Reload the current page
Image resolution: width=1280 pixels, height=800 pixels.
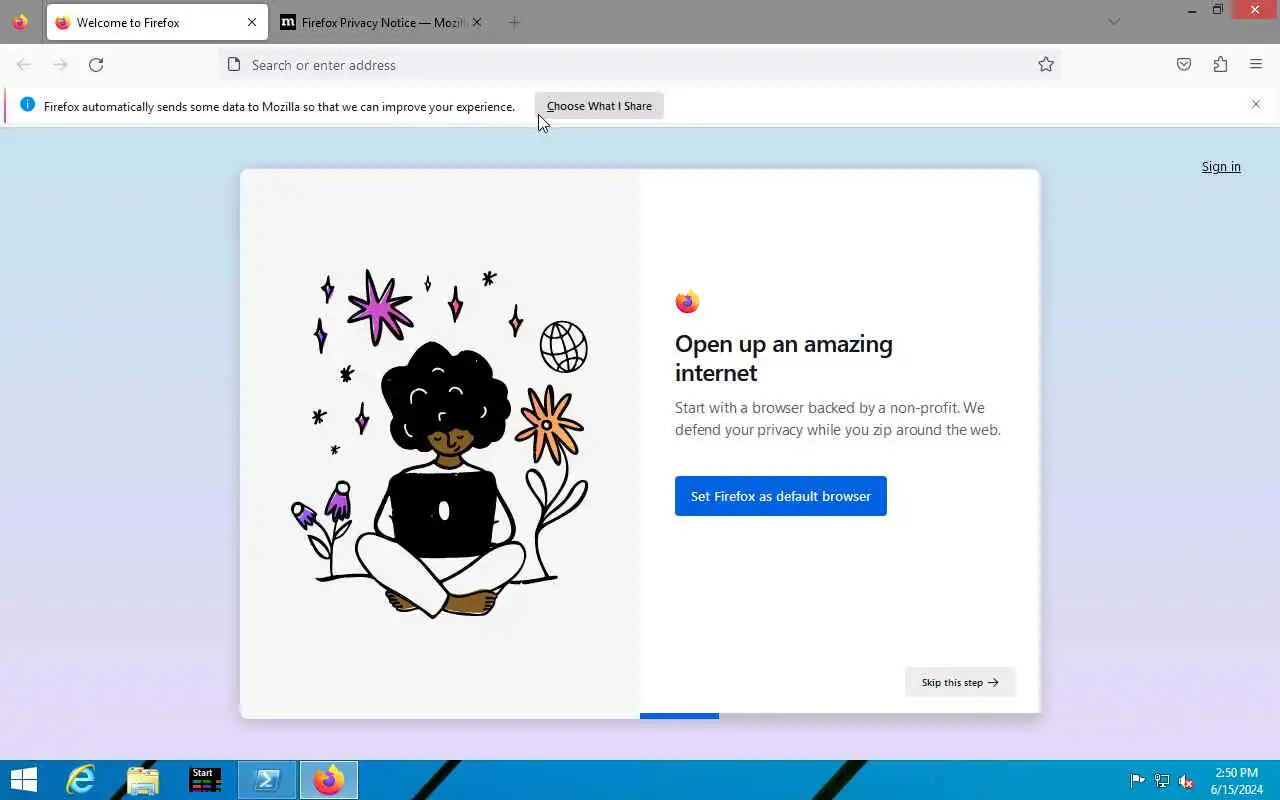pyautogui.click(x=96, y=65)
